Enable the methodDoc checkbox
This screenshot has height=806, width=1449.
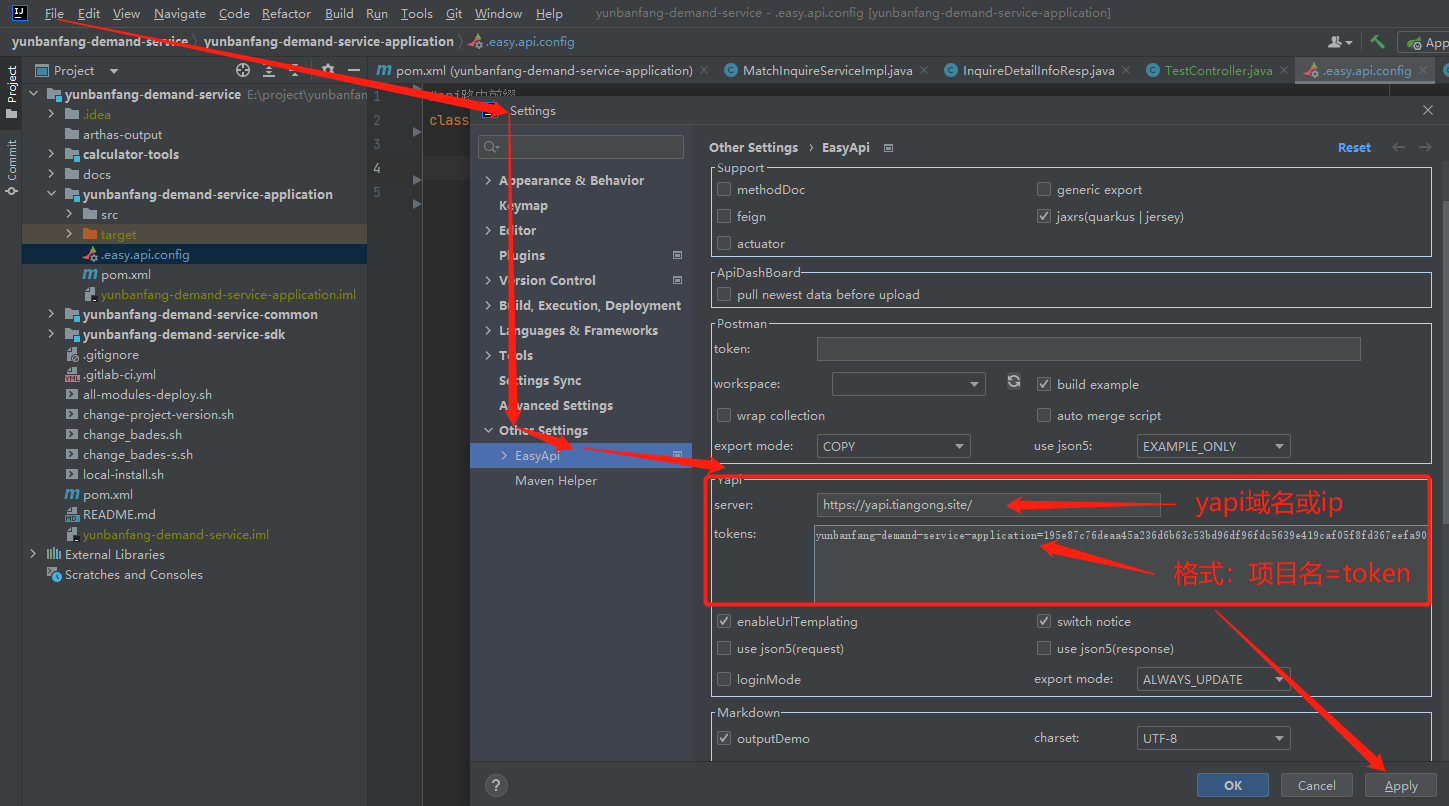pos(724,189)
